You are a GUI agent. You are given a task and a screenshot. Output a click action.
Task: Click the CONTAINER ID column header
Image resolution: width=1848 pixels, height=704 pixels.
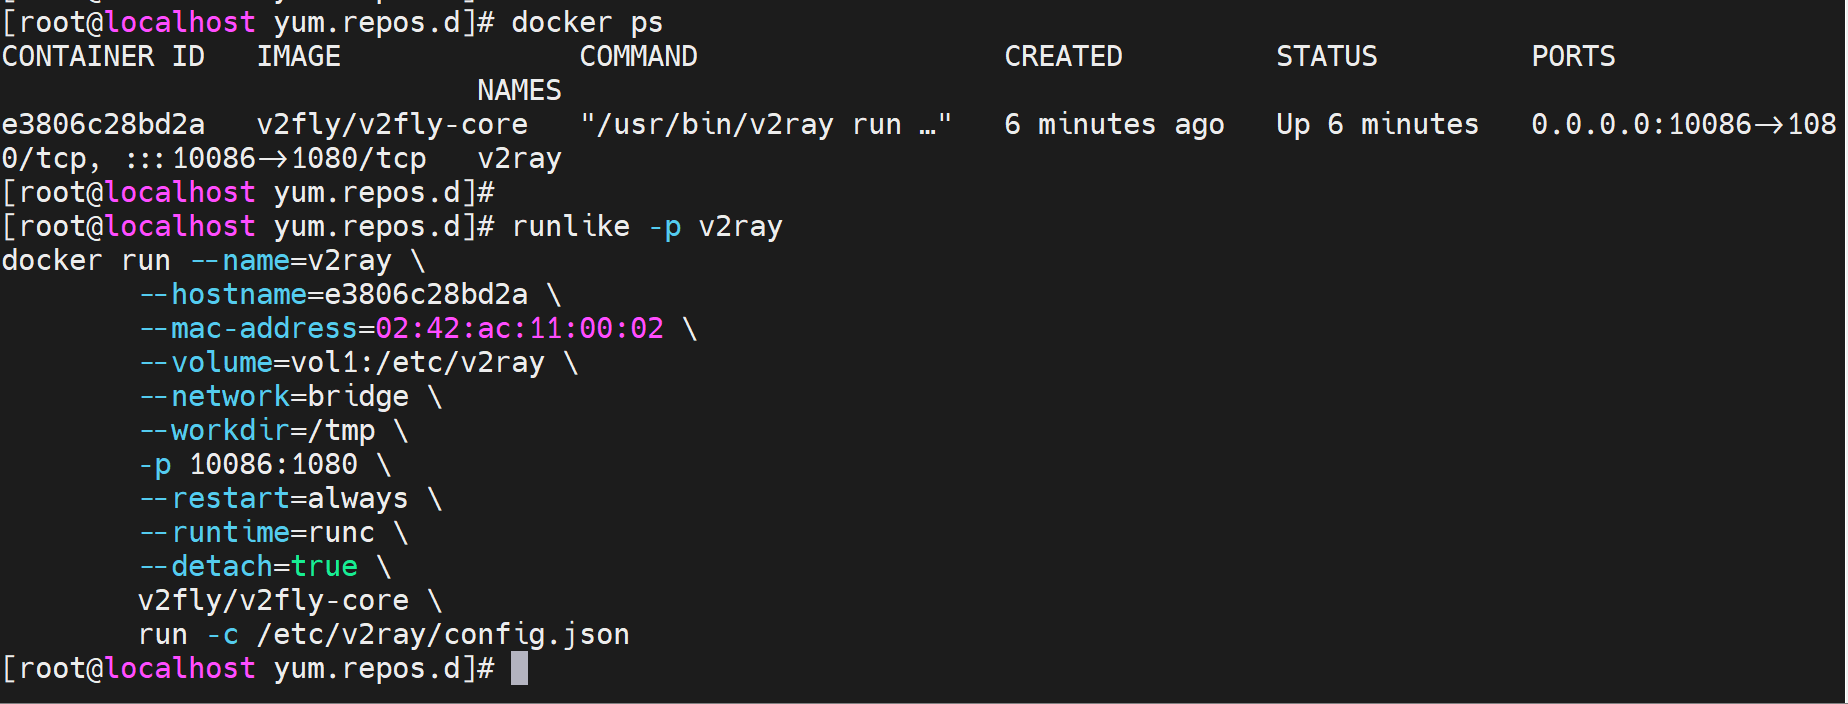click(x=103, y=57)
